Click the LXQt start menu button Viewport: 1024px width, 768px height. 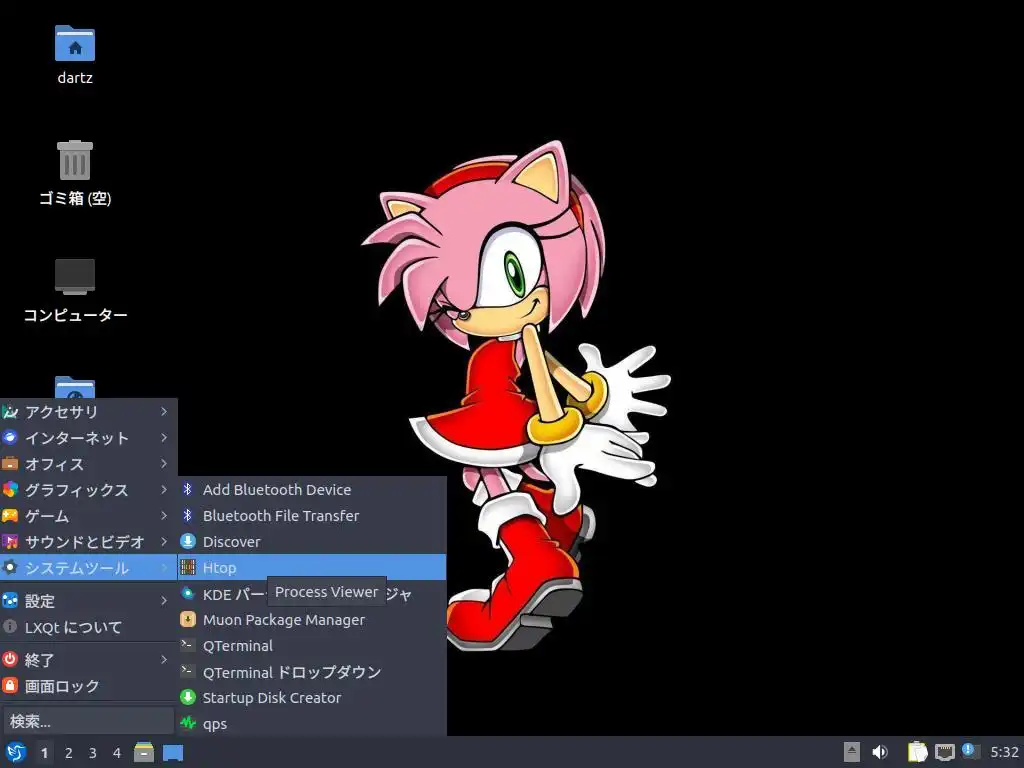click(15, 752)
